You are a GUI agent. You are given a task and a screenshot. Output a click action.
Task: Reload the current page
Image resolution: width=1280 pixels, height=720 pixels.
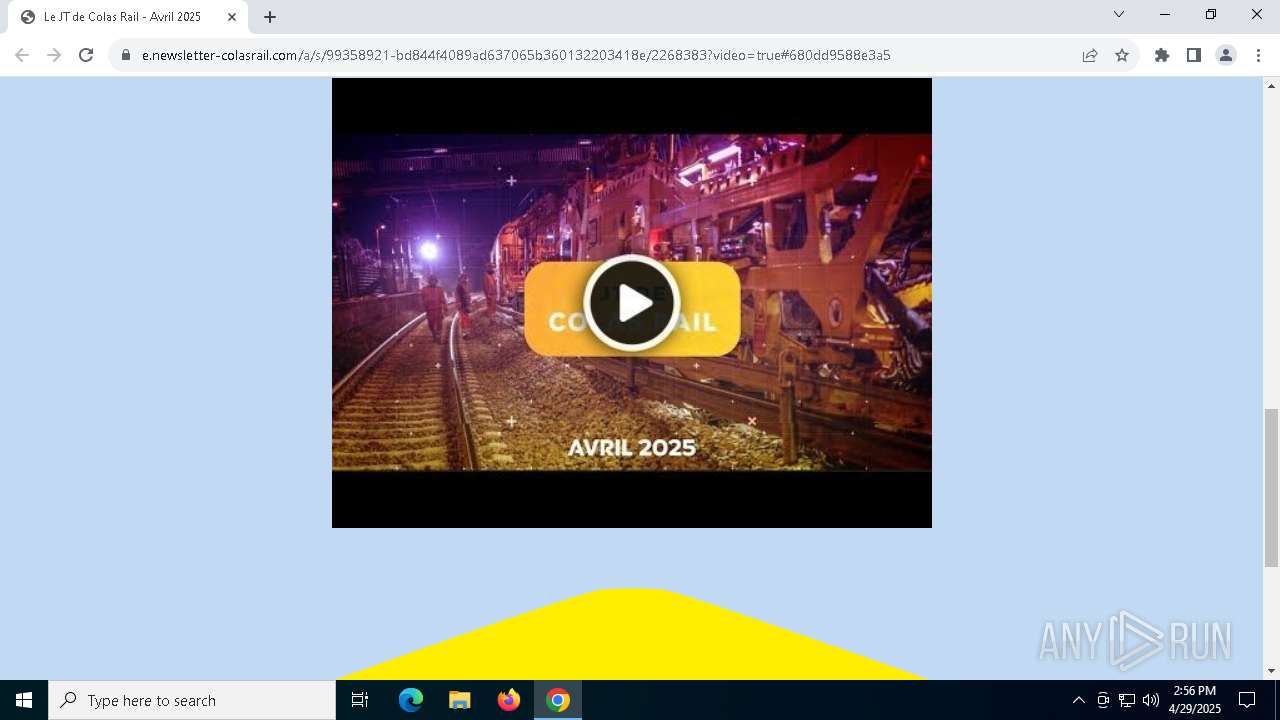tap(86, 55)
